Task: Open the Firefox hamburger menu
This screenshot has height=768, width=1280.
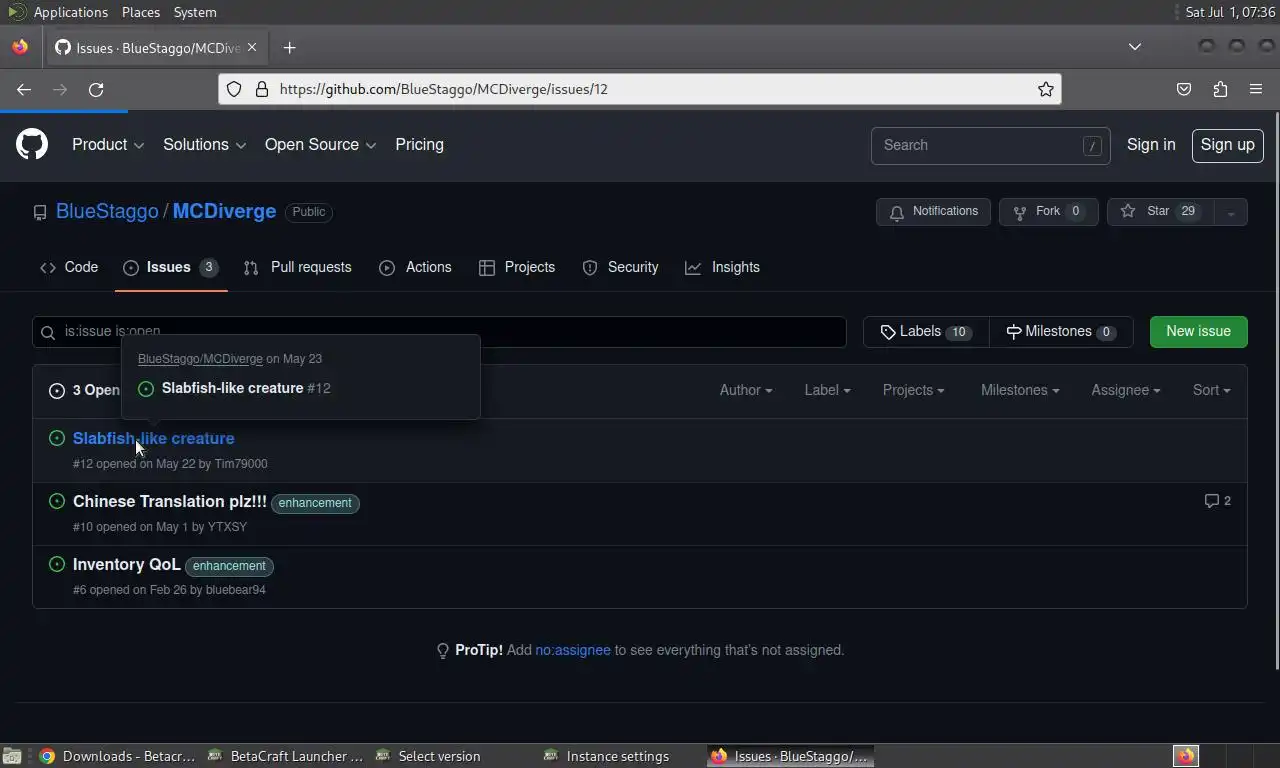Action: pyautogui.click(x=1256, y=89)
